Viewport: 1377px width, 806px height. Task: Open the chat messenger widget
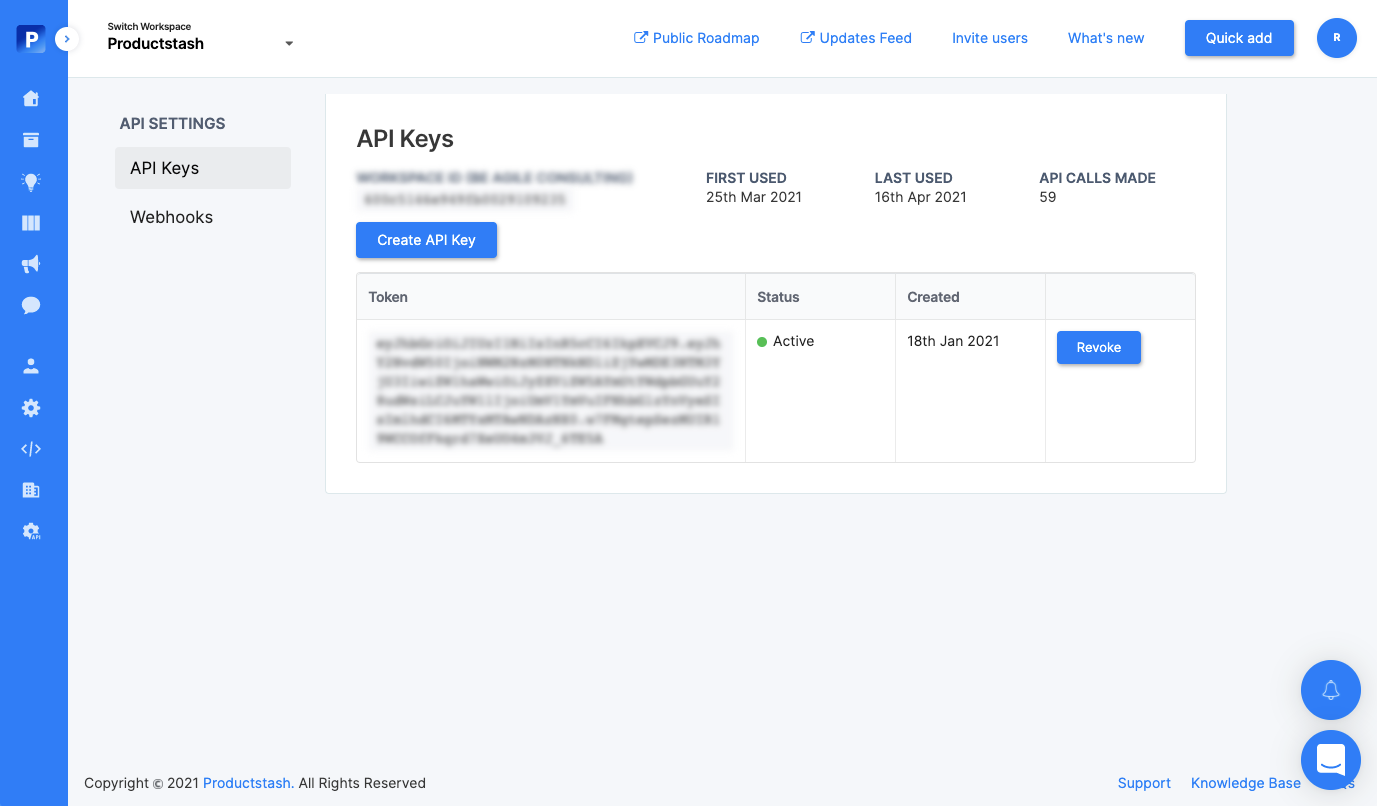pos(1331,760)
